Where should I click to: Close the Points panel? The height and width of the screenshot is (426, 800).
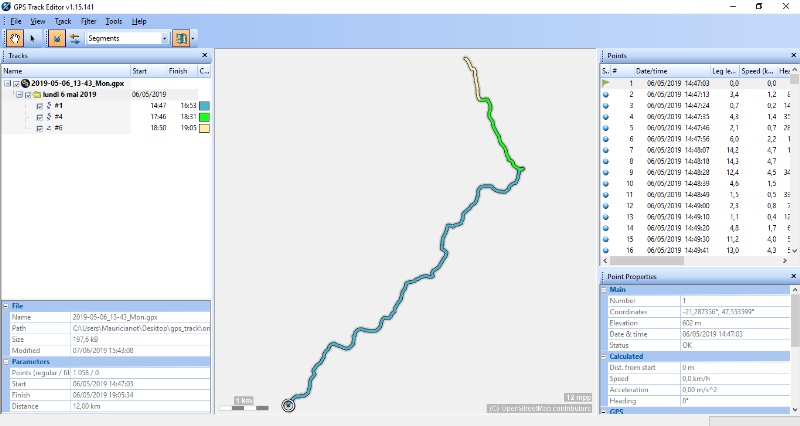point(793,55)
